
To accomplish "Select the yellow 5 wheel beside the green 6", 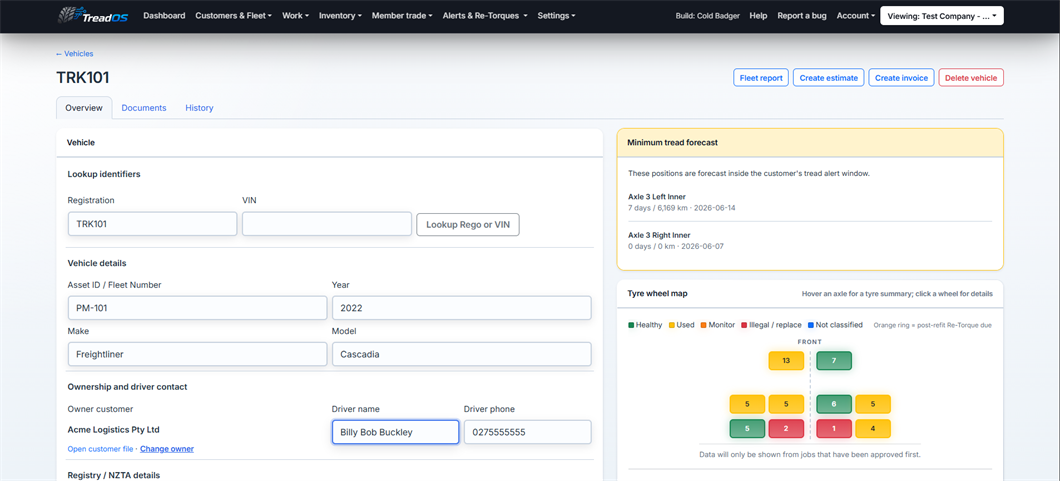I will [x=873, y=404].
